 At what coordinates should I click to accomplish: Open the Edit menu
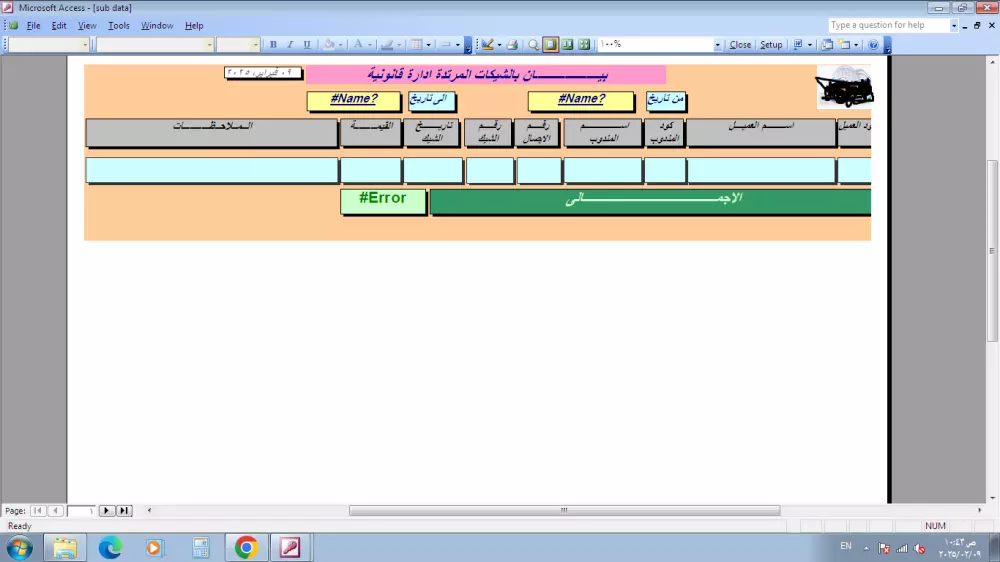tap(59, 26)
